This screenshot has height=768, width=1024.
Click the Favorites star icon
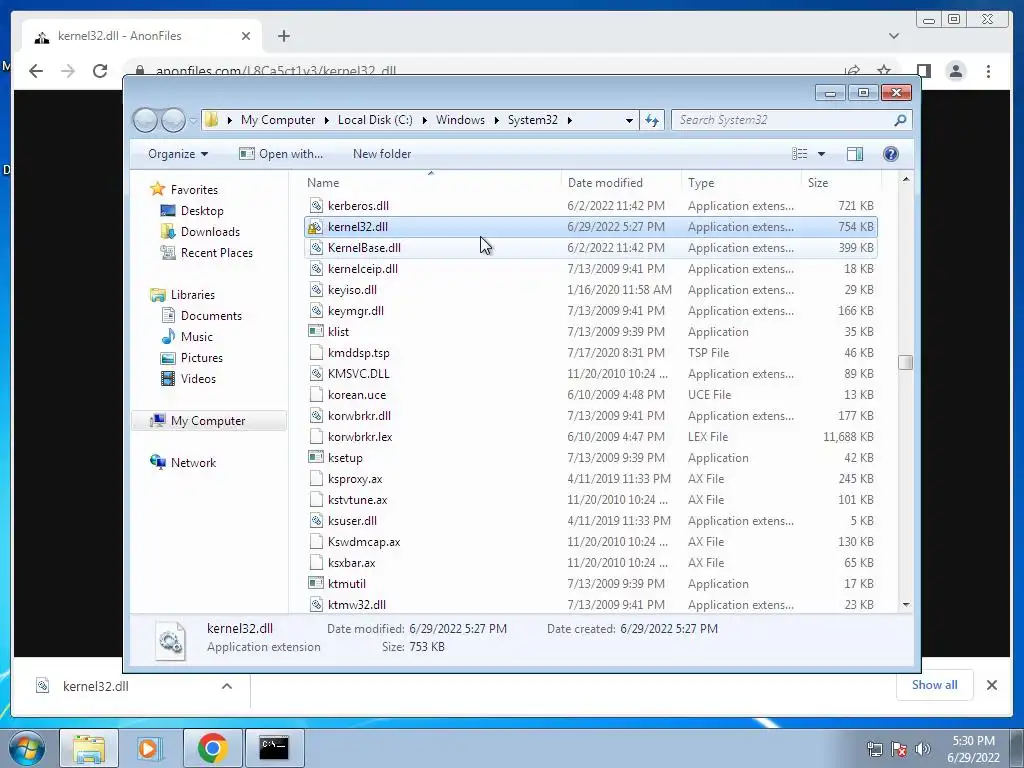157,189
